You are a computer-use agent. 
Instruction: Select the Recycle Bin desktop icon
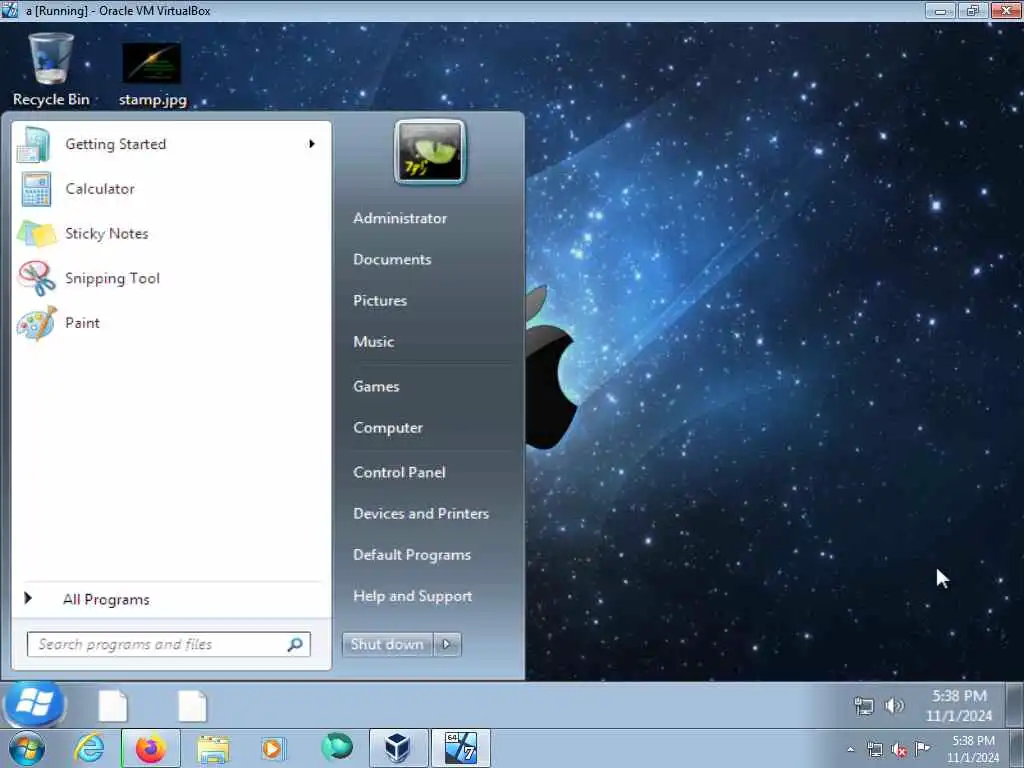(x=51, y=70)
